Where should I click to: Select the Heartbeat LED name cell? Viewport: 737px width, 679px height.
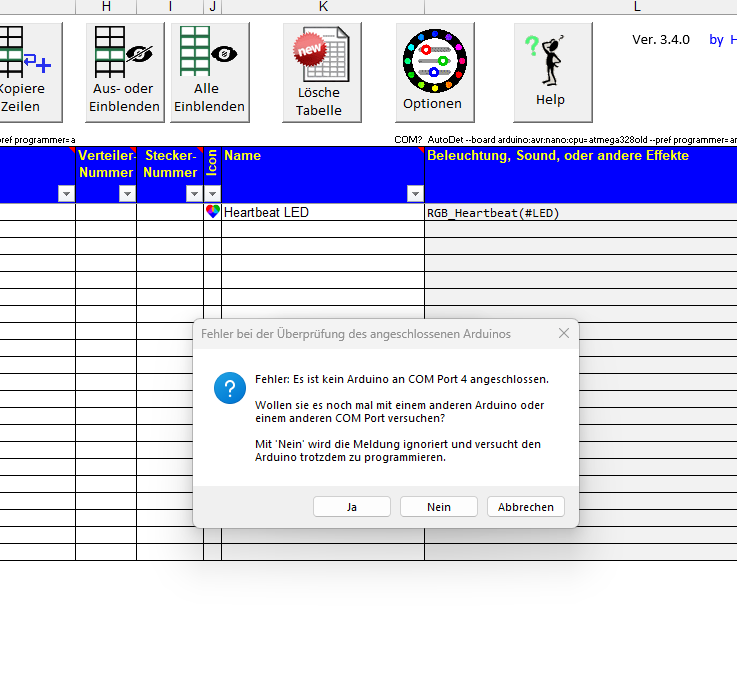coord(322,212)
